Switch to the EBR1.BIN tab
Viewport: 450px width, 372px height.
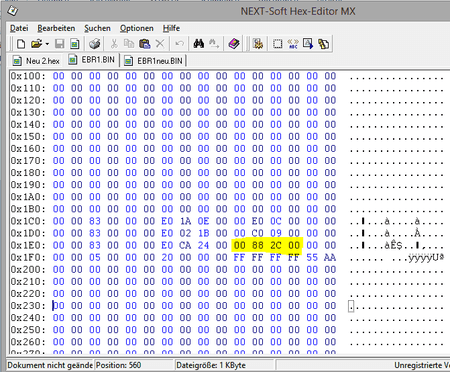(92, 60)
